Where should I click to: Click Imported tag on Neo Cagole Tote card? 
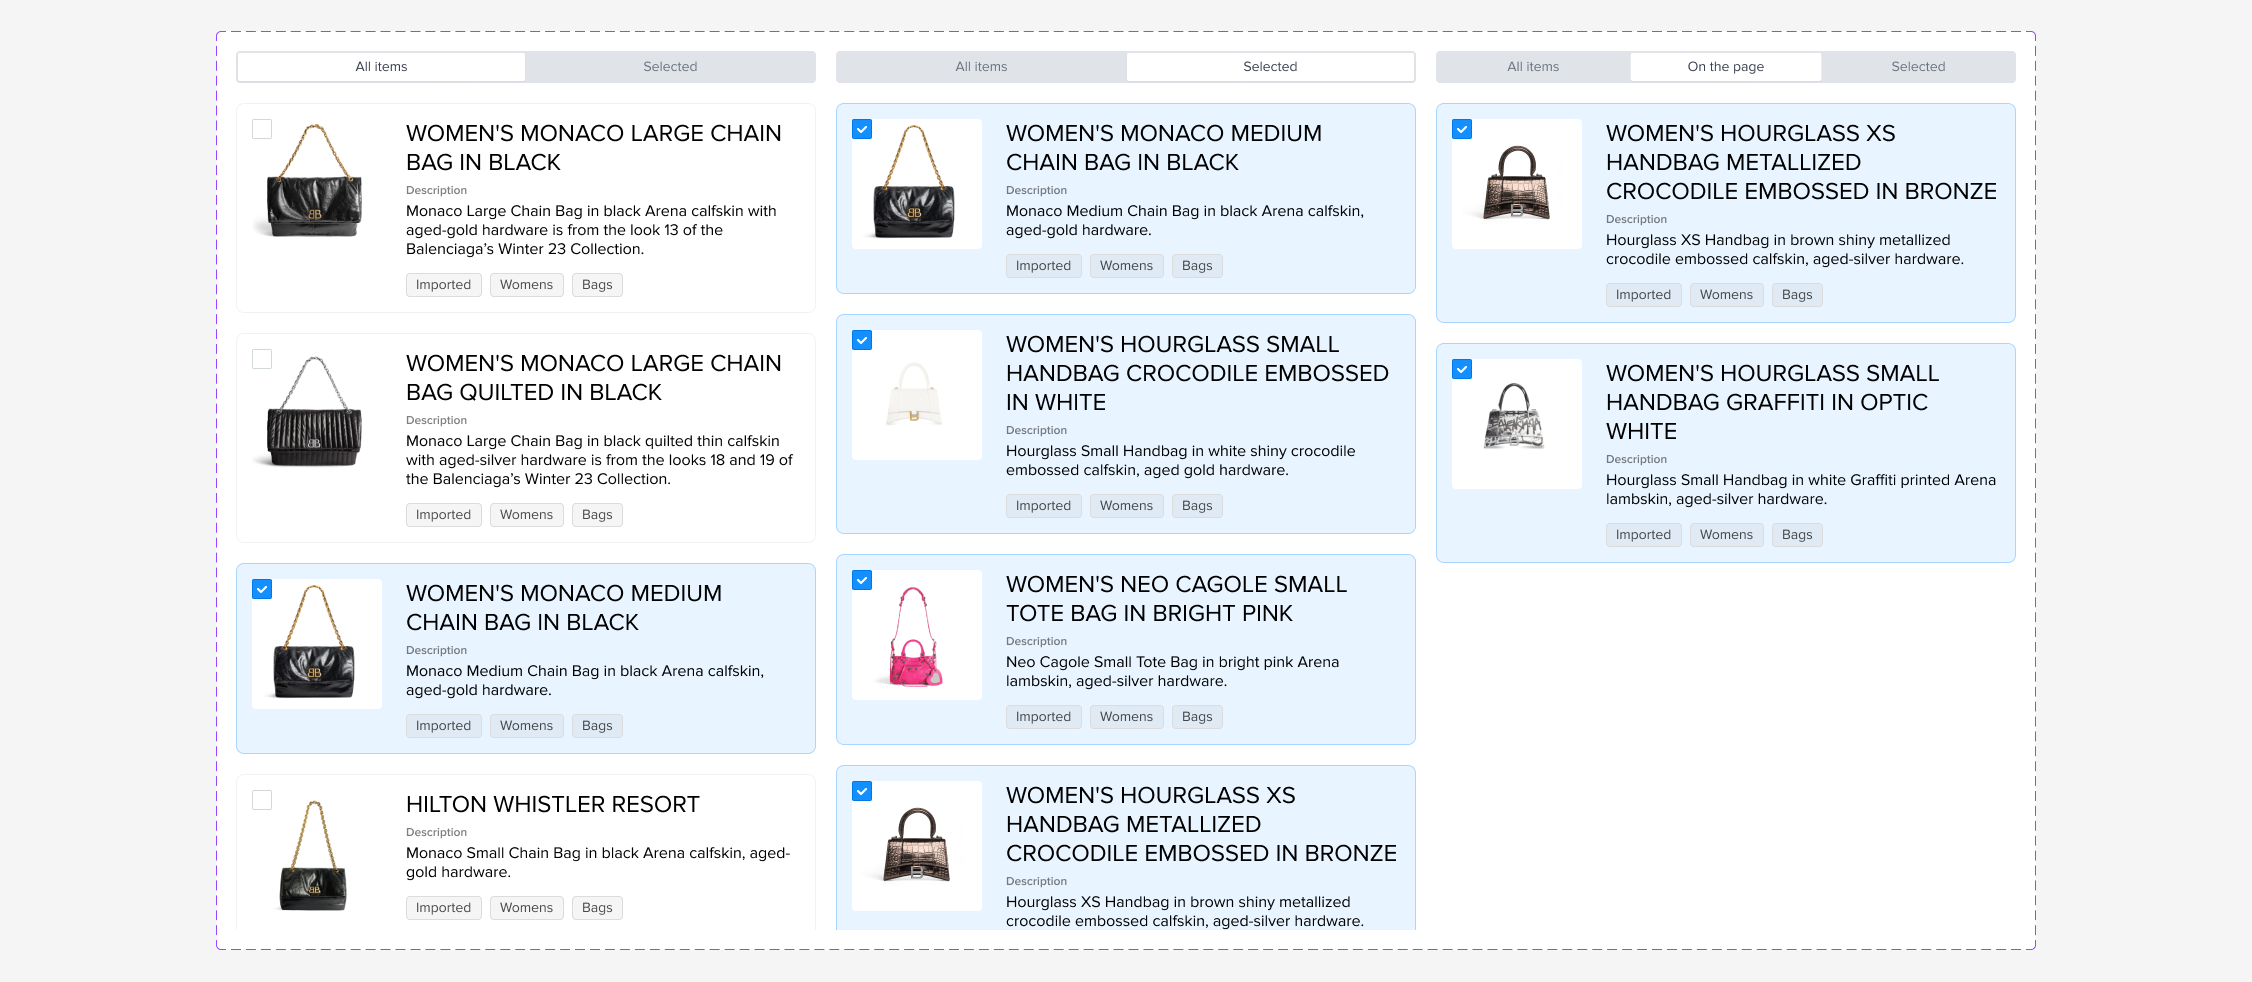[x=1043, y=717]
